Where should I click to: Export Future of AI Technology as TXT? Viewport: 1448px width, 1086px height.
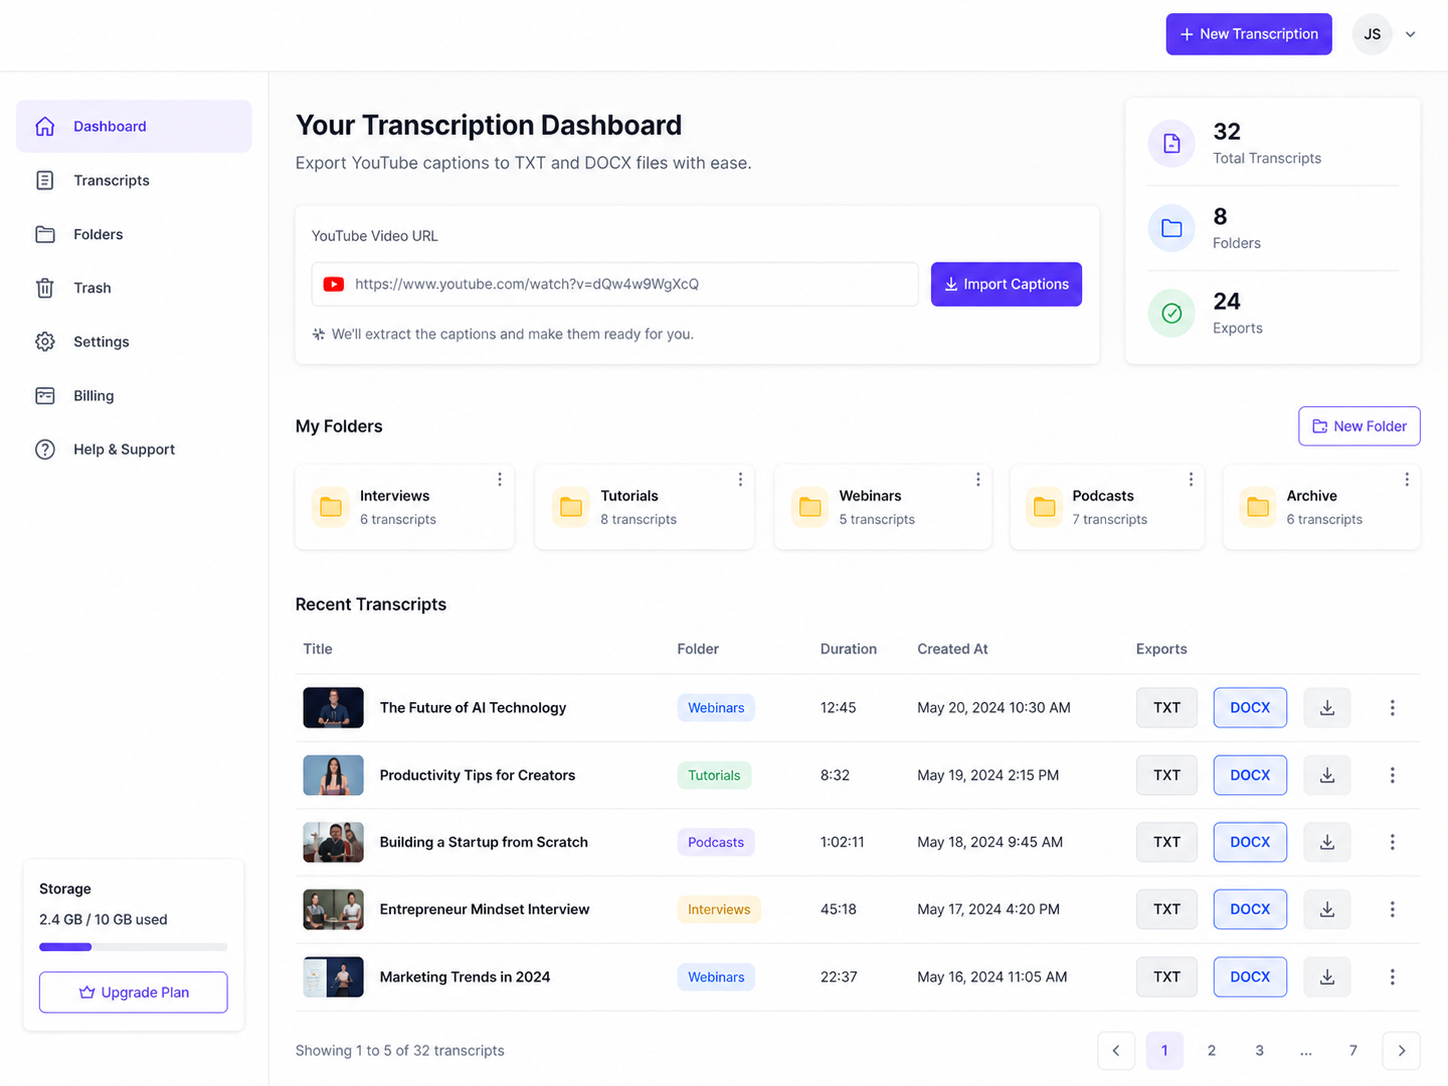tap(1167, 708)
